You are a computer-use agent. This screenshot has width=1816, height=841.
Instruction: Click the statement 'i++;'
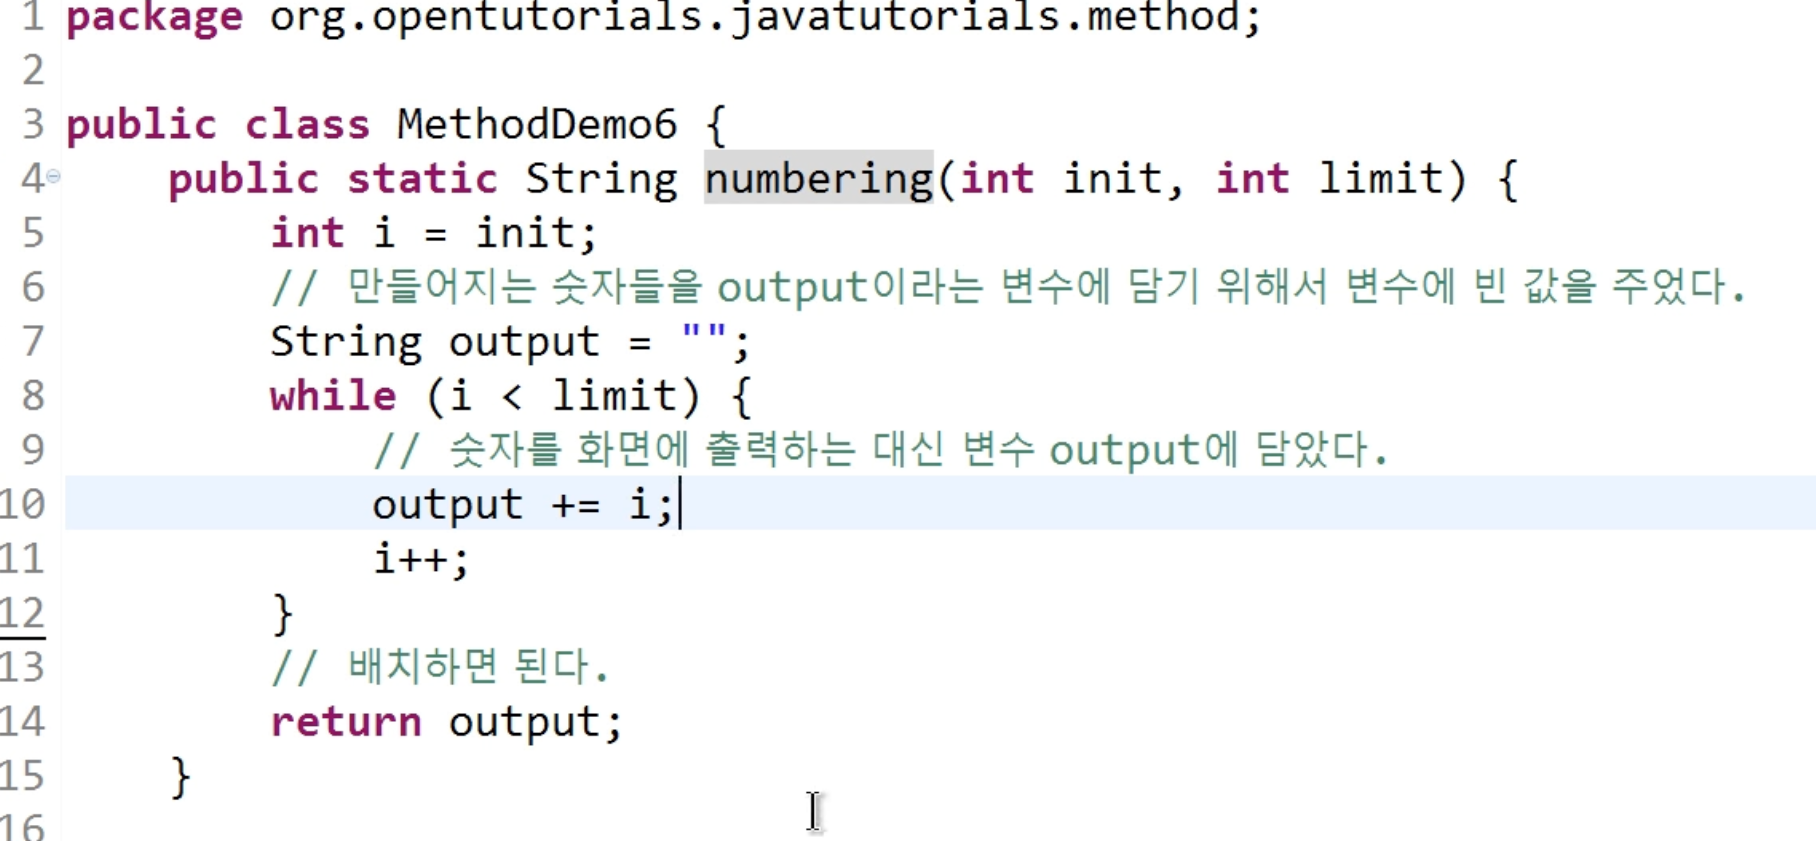[421, 558]
